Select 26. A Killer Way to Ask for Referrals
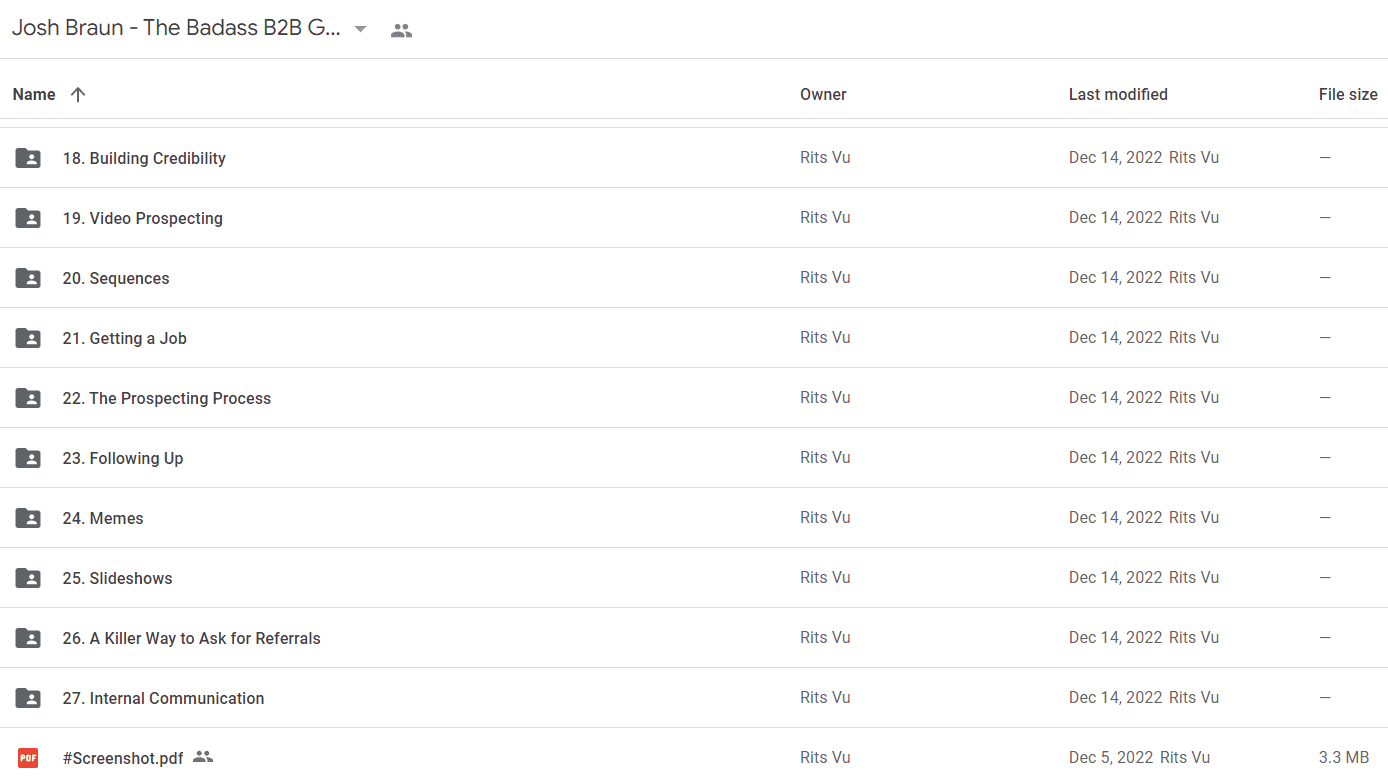Image resolution: width=1388 pixels, height=784 pixels. pyautogui.click(x=191, y=638)
